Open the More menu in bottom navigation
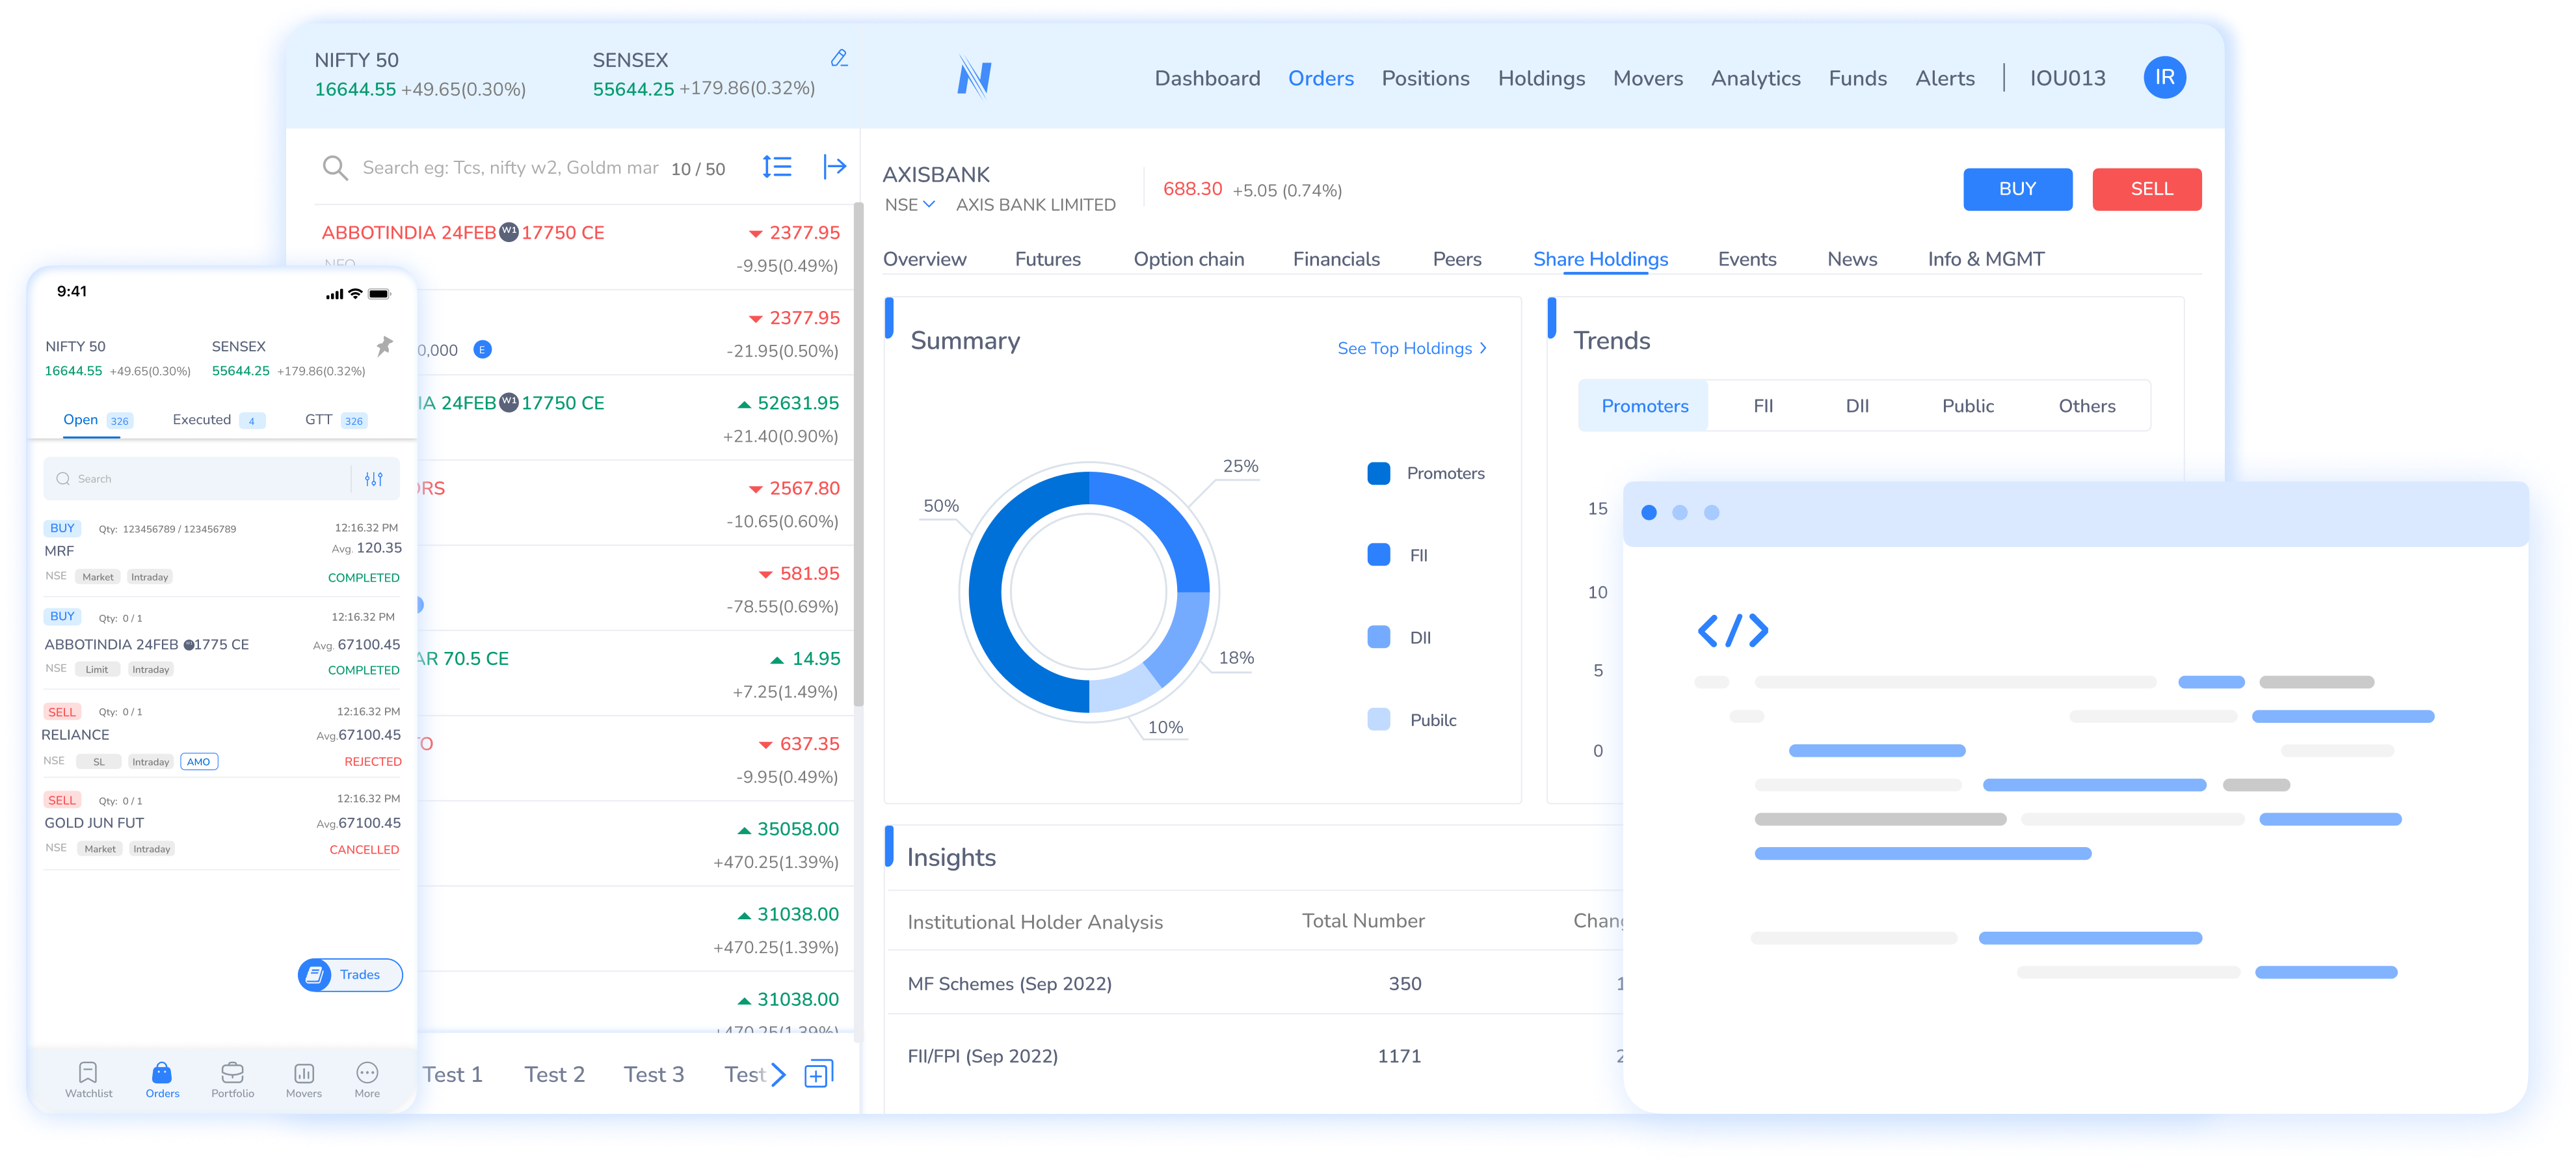Viewport: 2576px width, 1162px height. pyautogui.click(x=367, y=1074)
